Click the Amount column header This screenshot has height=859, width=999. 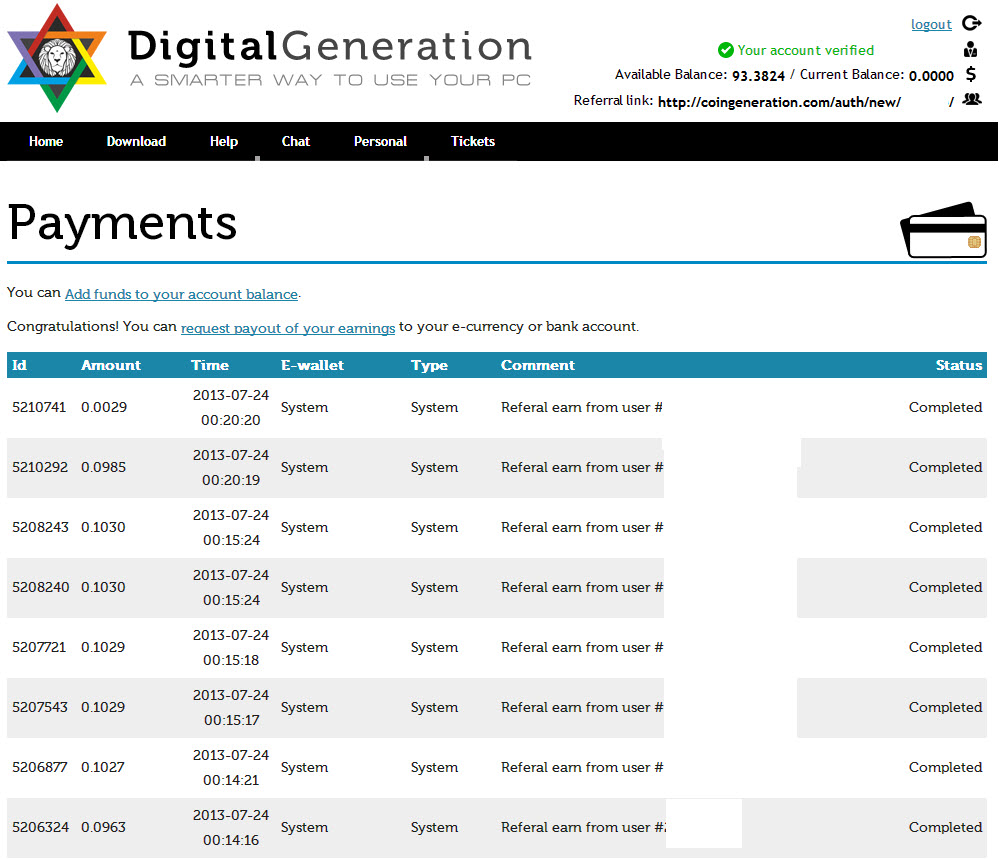click(111, 365)
